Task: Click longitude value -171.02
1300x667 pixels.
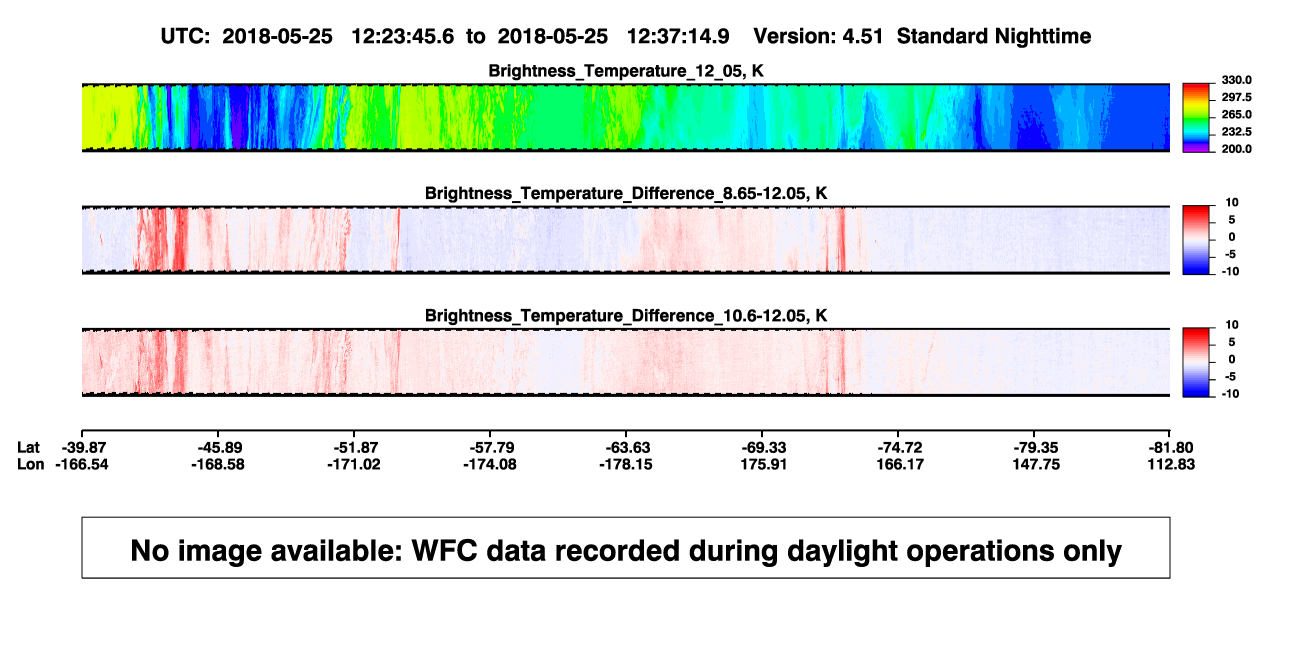Action: click(x=355, y=464)
